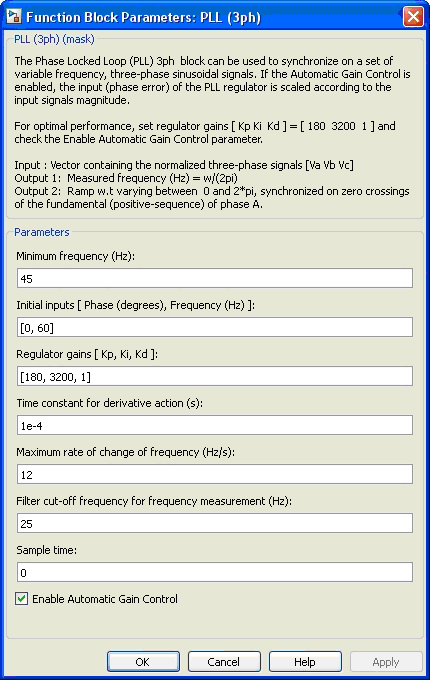Click the Apply button
430x680 pixels.
point(386,662)
